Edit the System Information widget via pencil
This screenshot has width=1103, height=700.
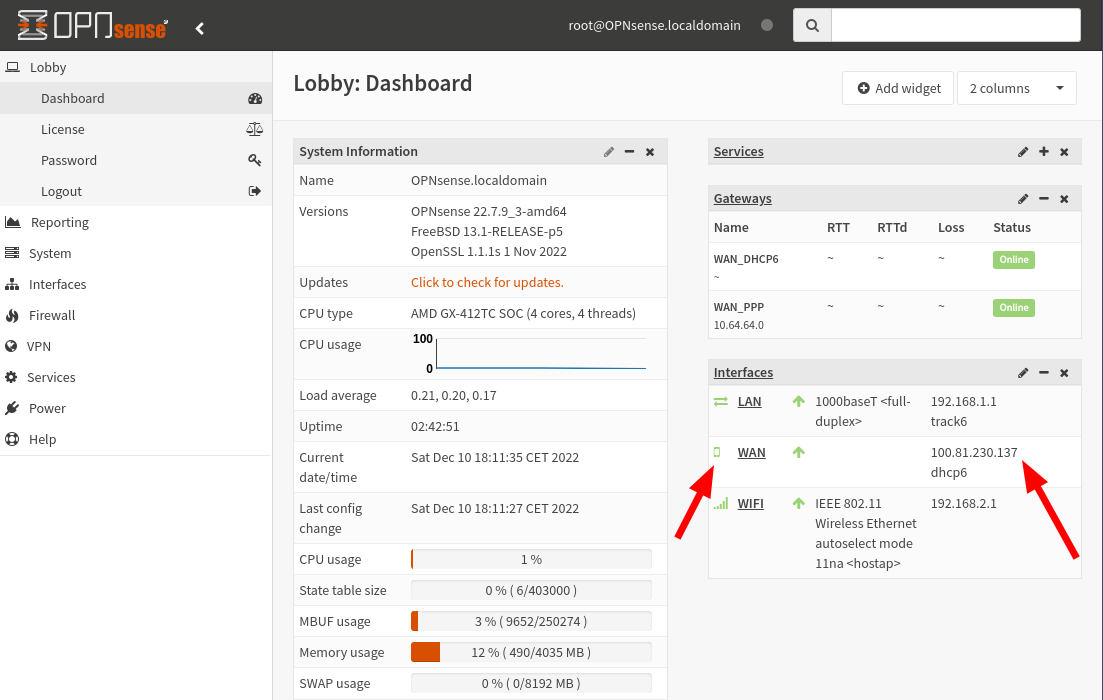(x=608, y=152)
